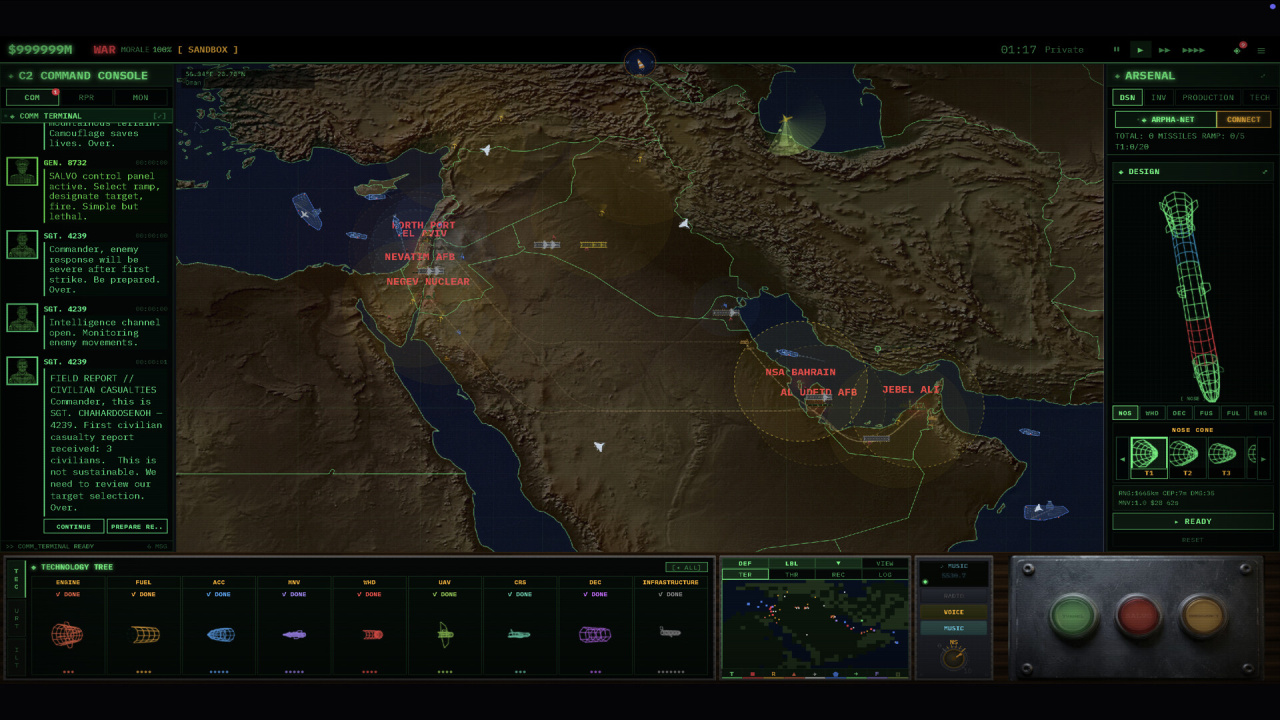Show next nose cone options arrow
1280x720 pixels.
(x=1264, y=459)
